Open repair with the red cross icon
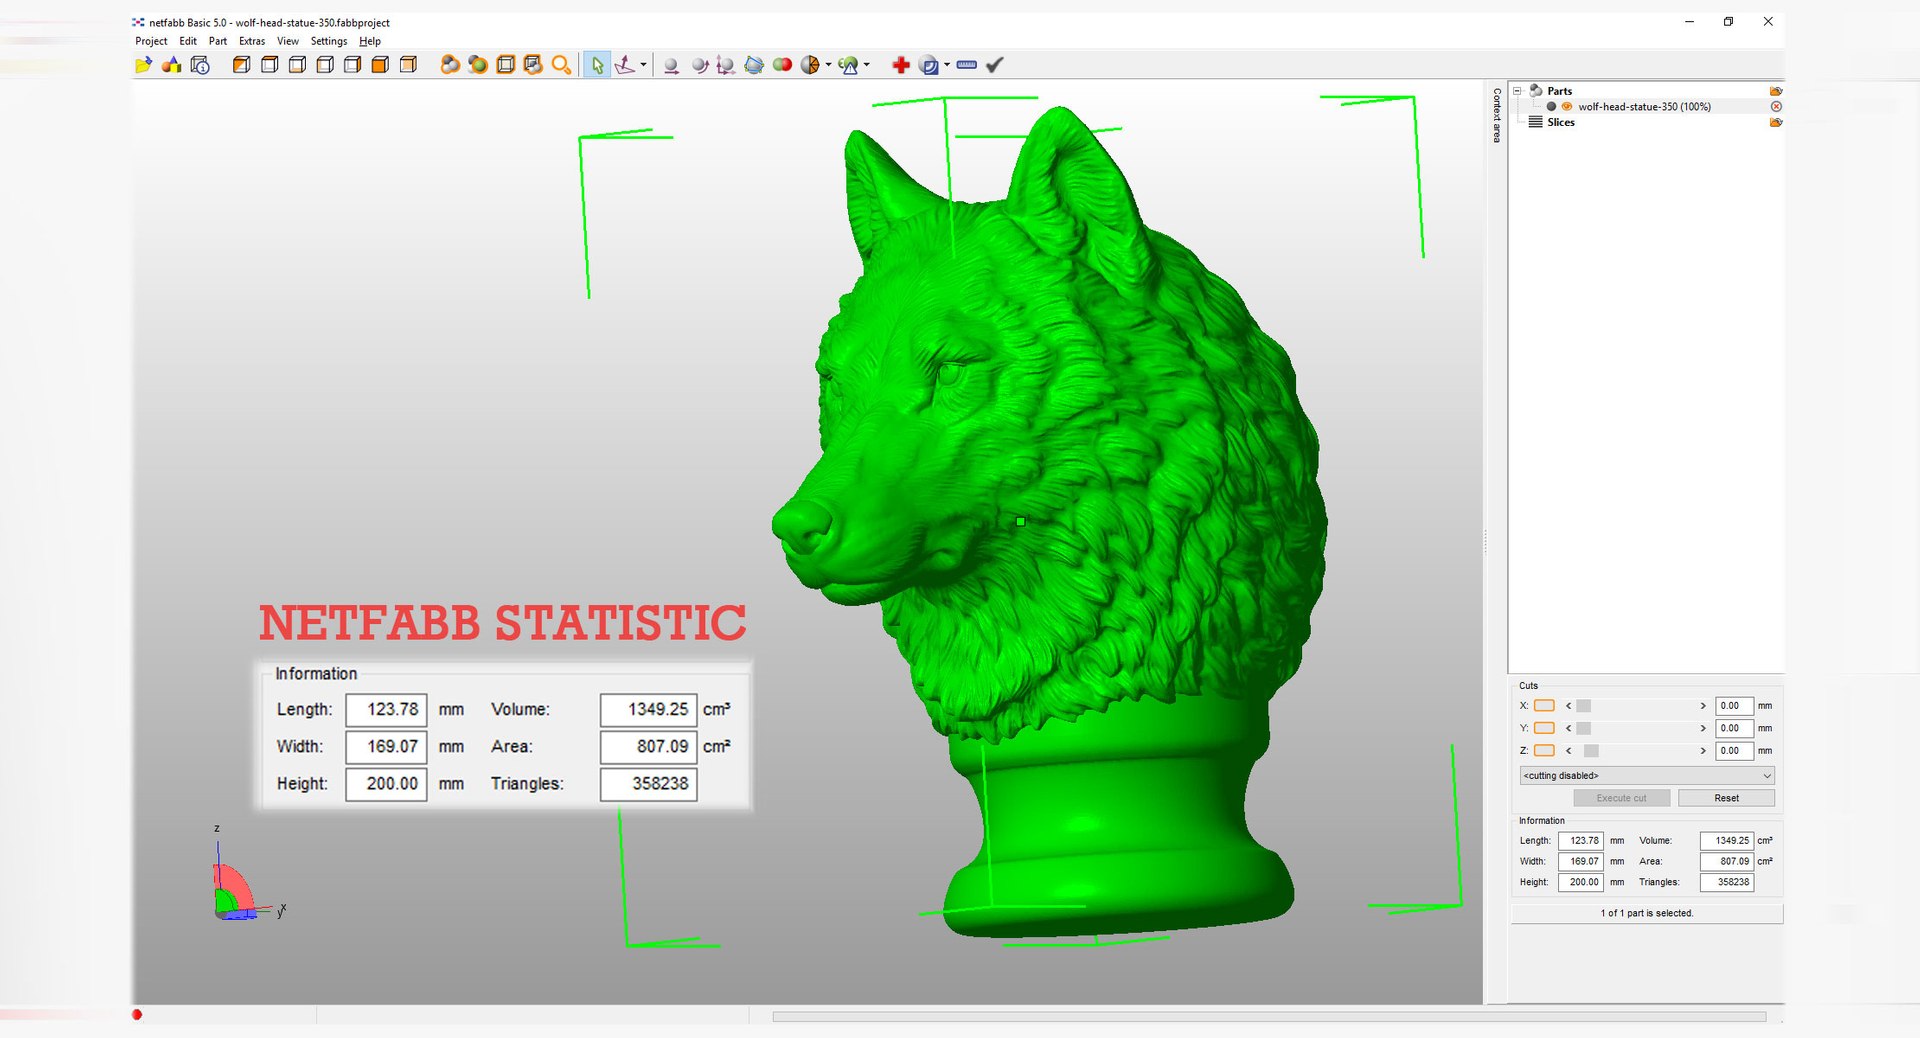The height and width of the screenshot is (1038, 1920). [x=901, y=65]
